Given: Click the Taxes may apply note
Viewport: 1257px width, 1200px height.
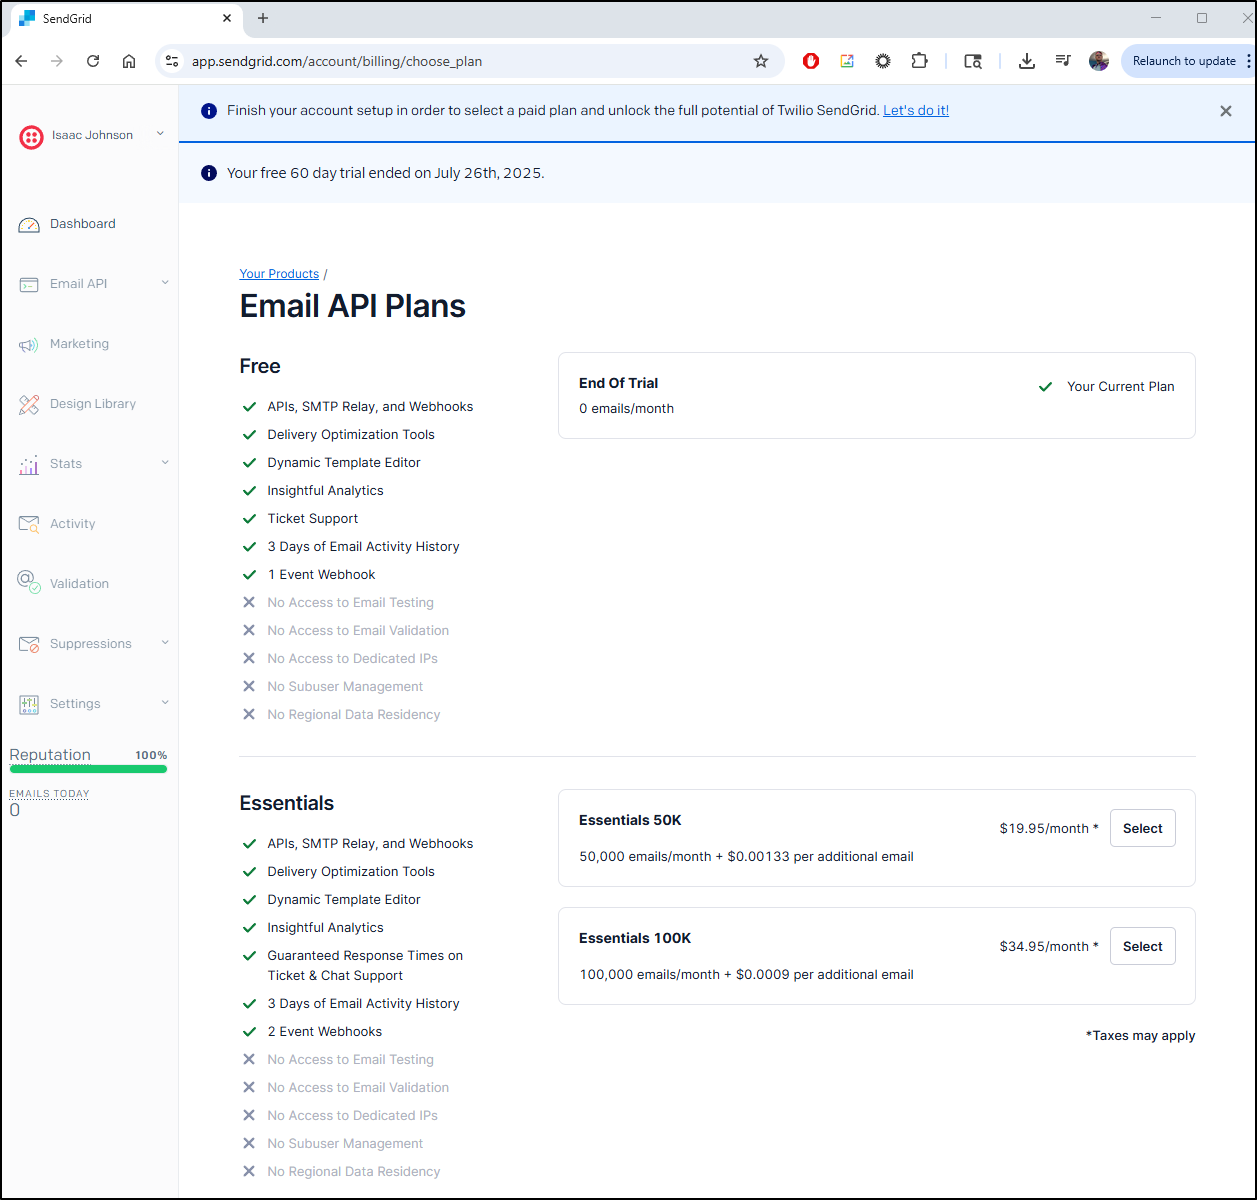Looking at the screenshot, I should [x=1140, y=1036].
